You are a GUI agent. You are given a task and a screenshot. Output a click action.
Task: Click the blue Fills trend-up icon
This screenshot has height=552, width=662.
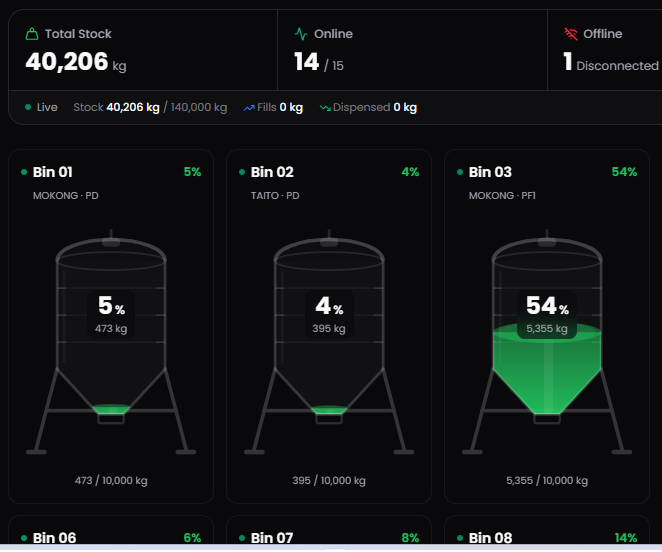[x=249, y=108]
